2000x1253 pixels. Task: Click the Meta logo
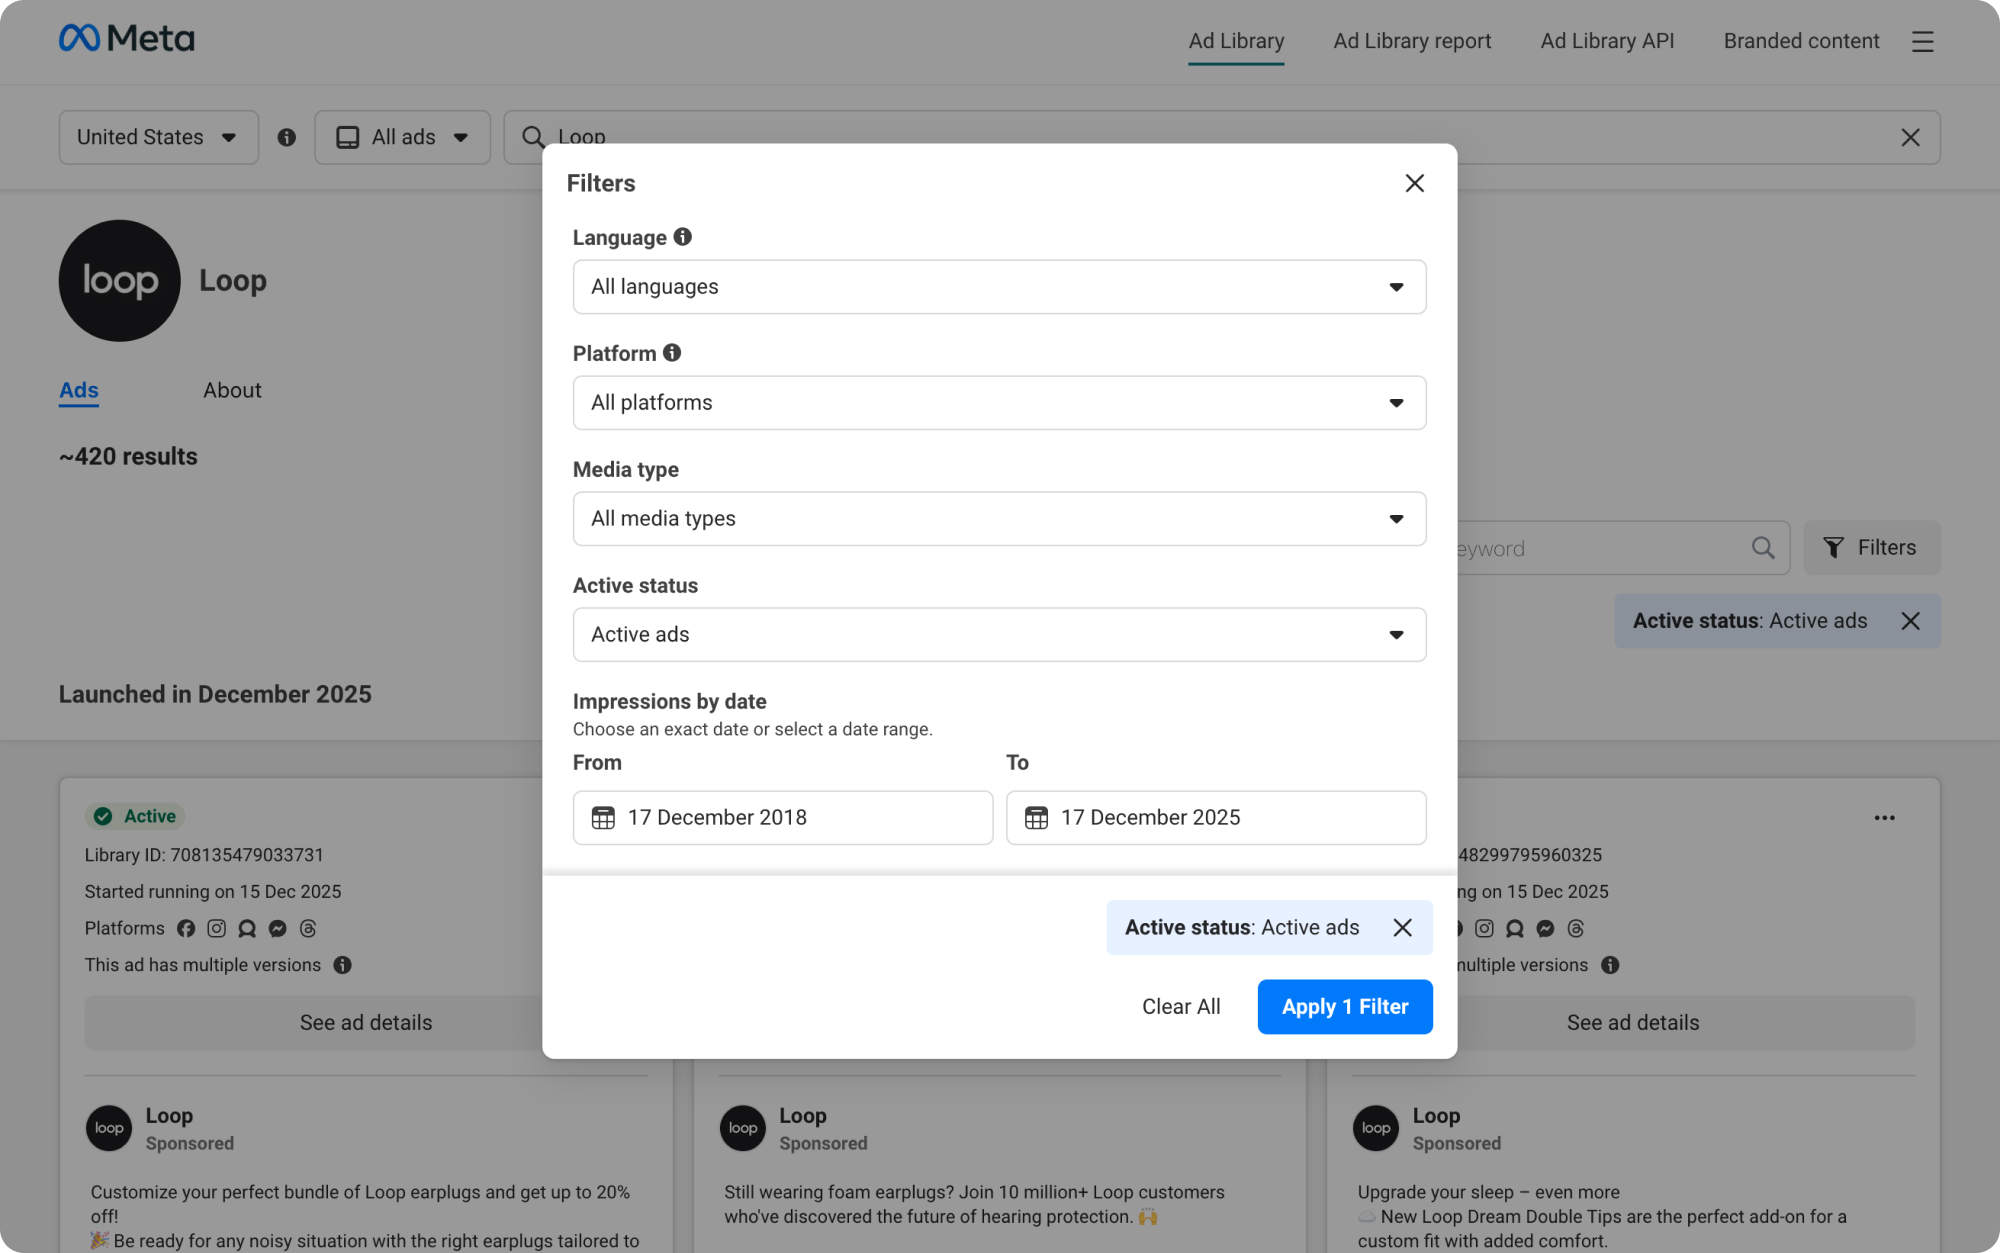pos(127,38)
